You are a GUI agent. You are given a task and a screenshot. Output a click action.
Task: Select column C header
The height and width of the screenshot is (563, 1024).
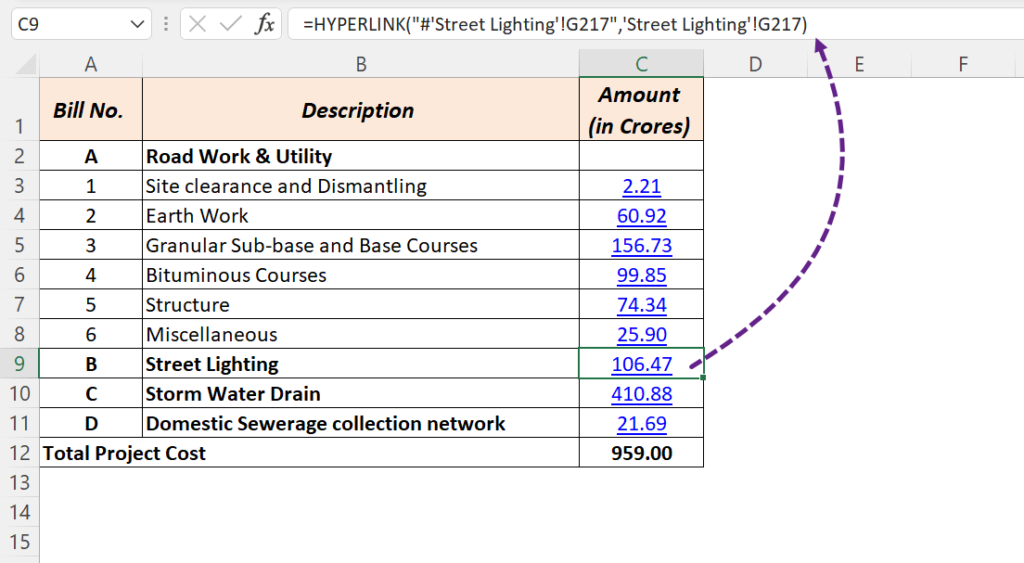pos(641,64)
